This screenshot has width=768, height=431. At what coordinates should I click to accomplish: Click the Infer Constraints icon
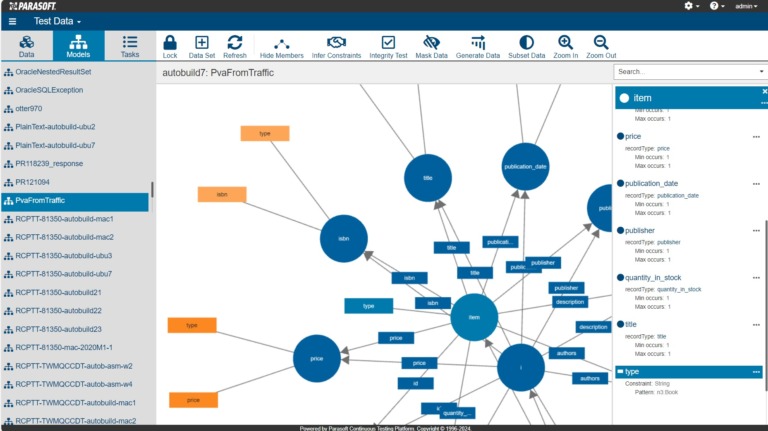336,43
